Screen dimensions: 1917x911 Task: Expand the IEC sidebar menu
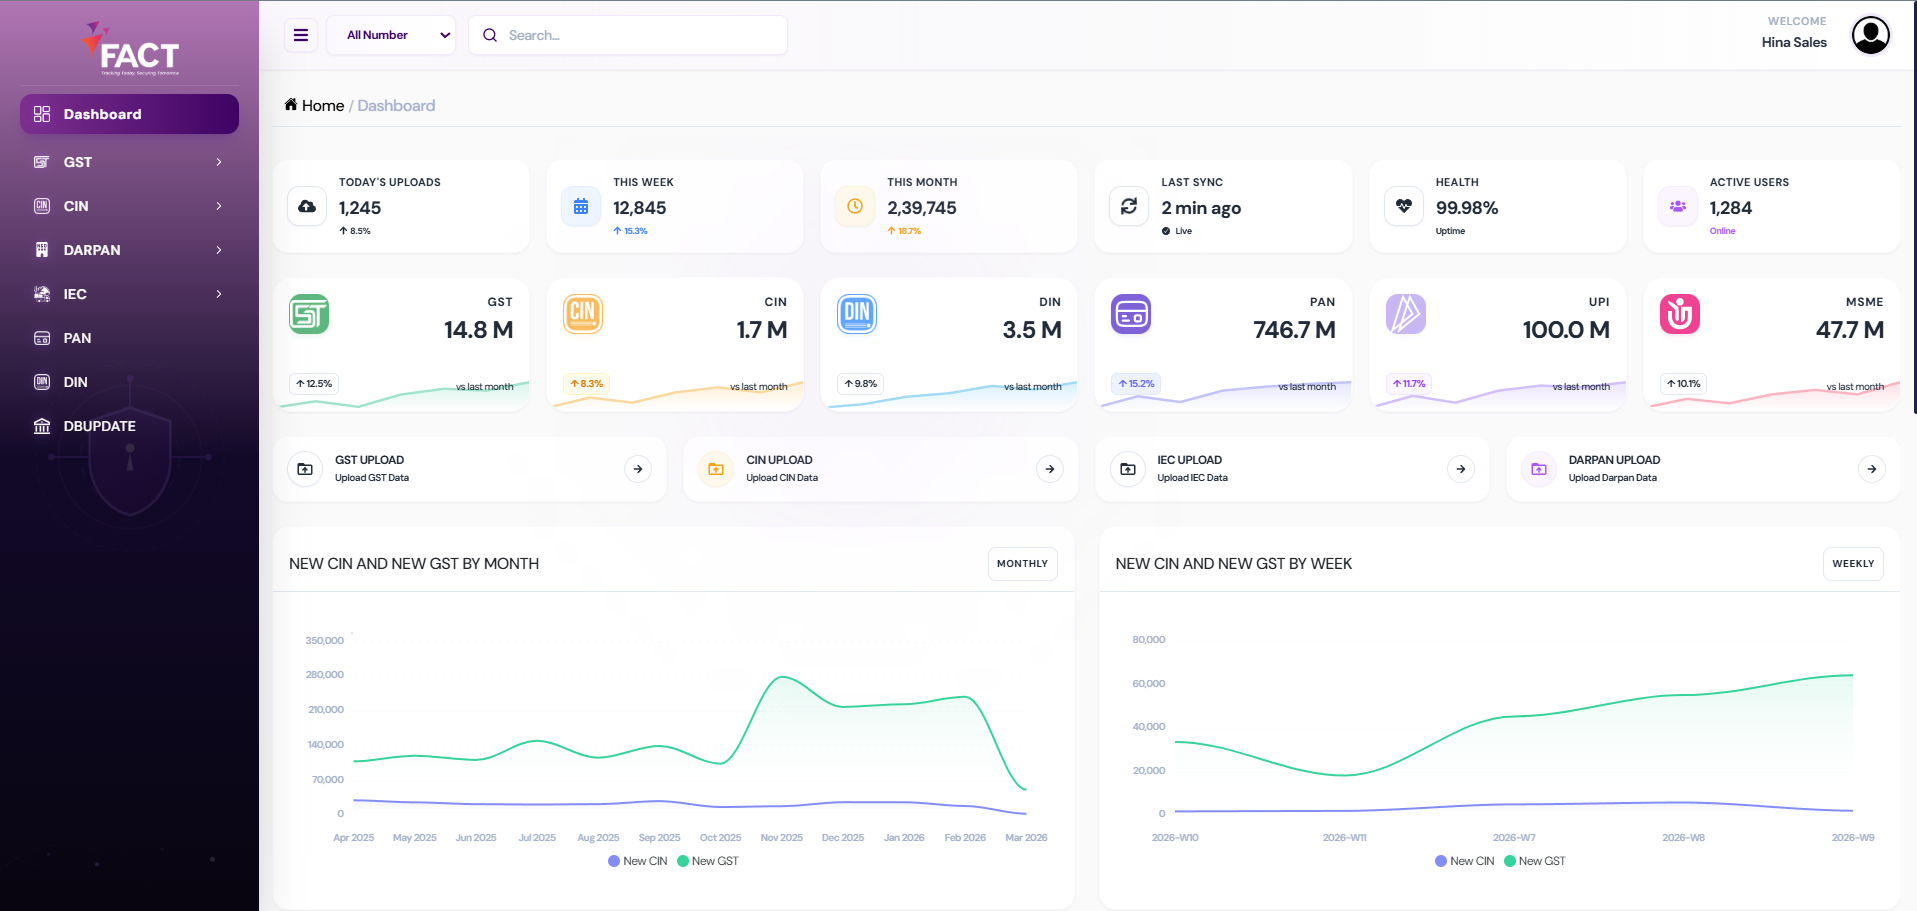130,294
